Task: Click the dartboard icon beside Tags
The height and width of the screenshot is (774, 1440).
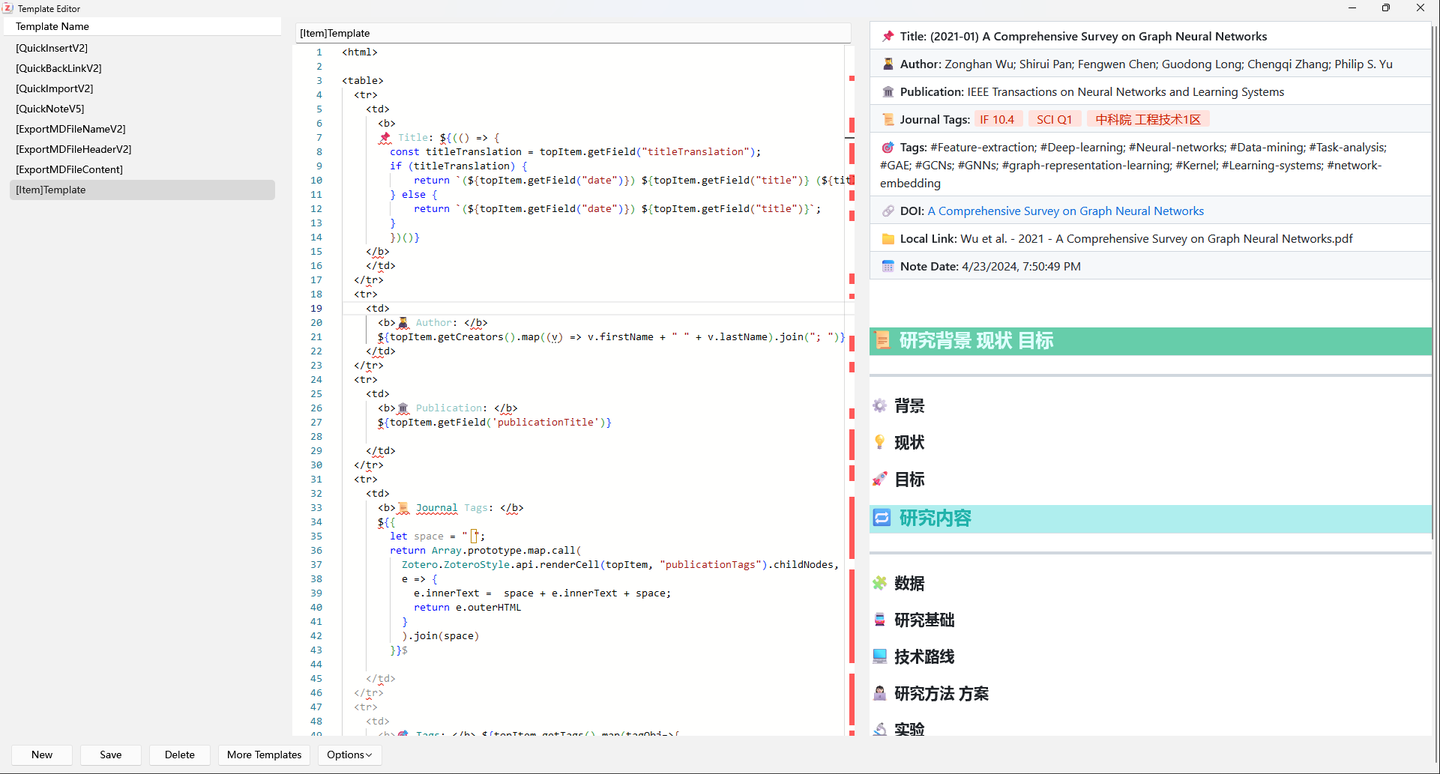Action: tap(888, 147)
